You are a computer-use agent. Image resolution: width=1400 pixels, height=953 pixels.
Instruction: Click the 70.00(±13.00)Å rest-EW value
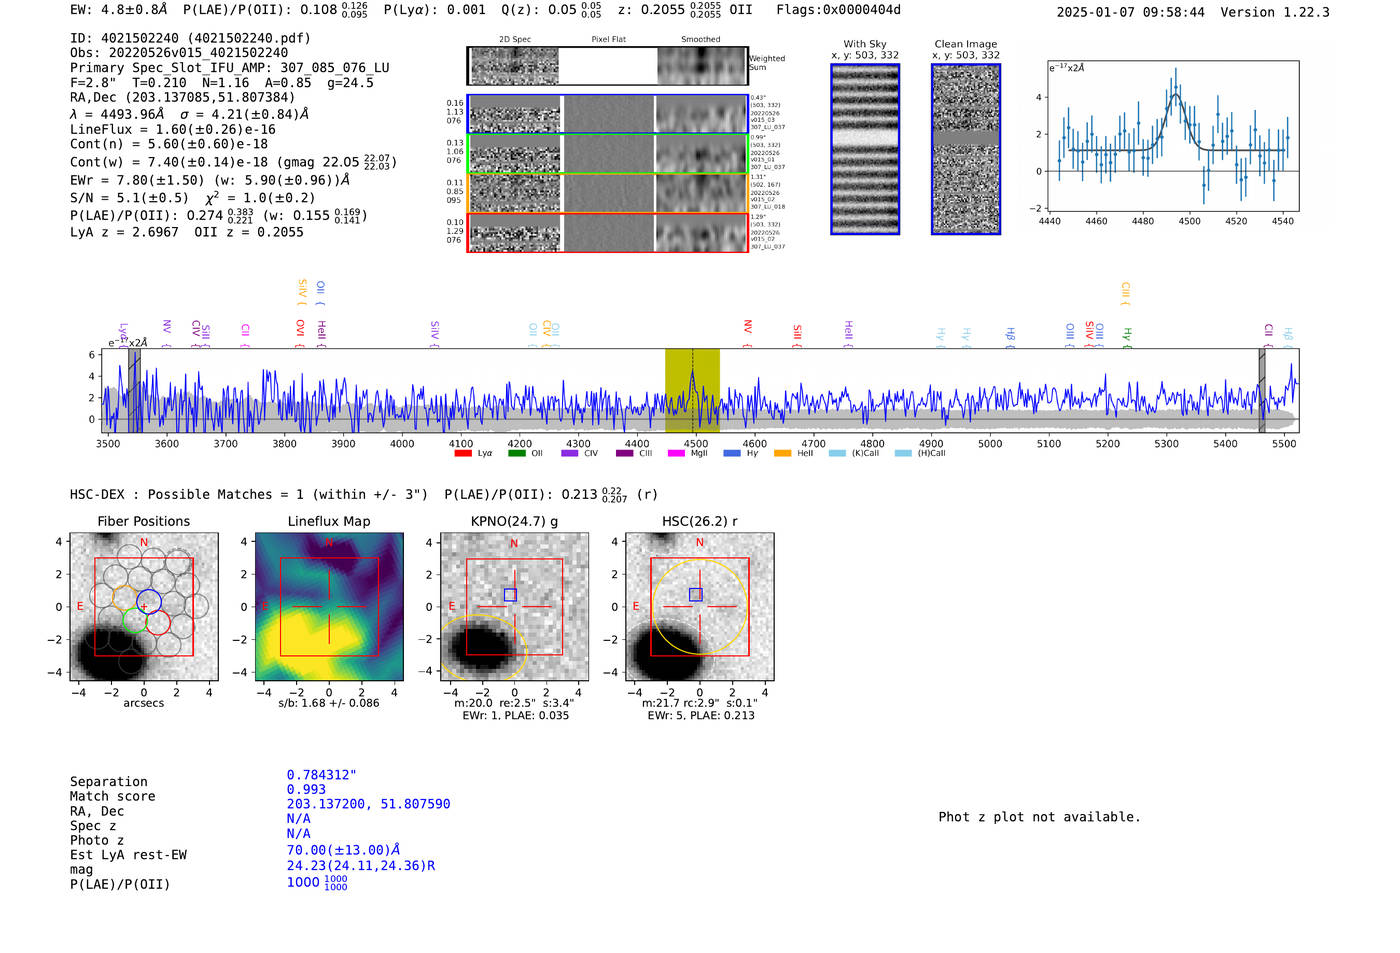click(343, 850)
